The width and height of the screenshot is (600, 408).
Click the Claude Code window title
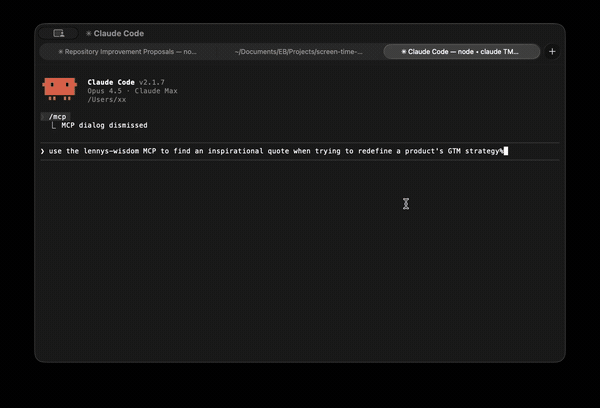coord(119,33)
